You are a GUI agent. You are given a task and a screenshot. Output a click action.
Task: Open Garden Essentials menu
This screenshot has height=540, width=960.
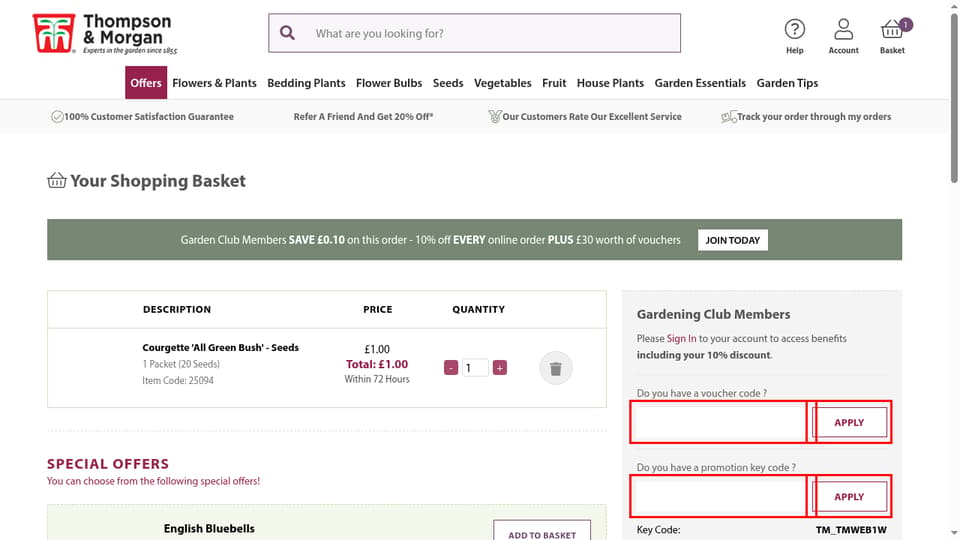point(700,83)
